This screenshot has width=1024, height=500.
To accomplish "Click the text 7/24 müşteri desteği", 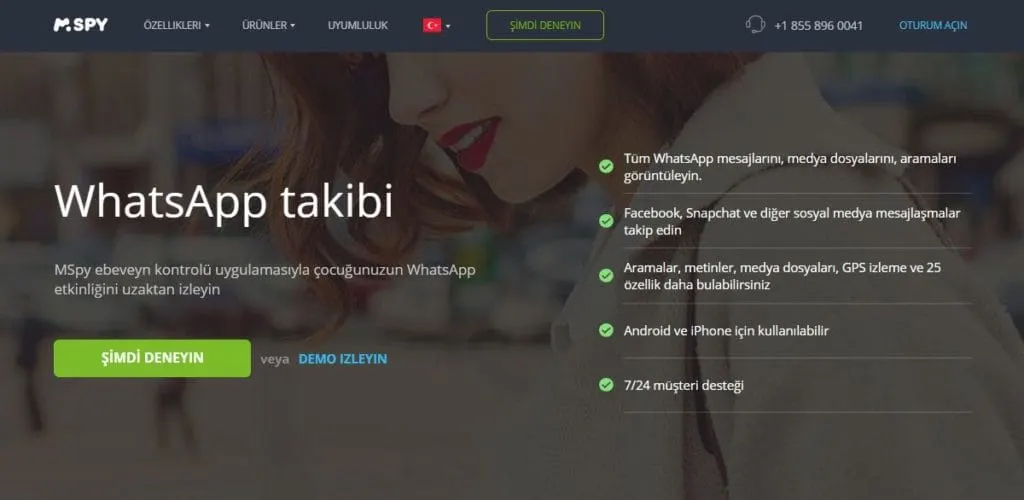I will 684,385.
